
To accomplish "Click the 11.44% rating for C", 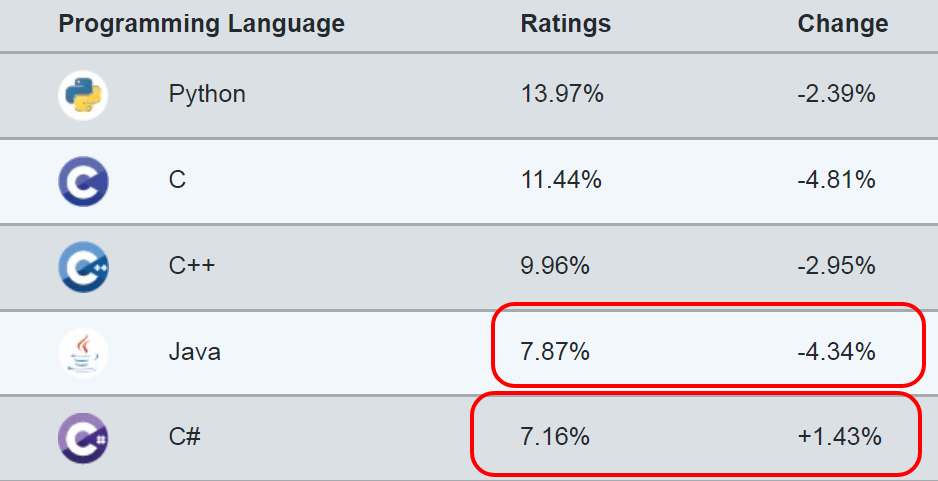I will pos(561,181).
